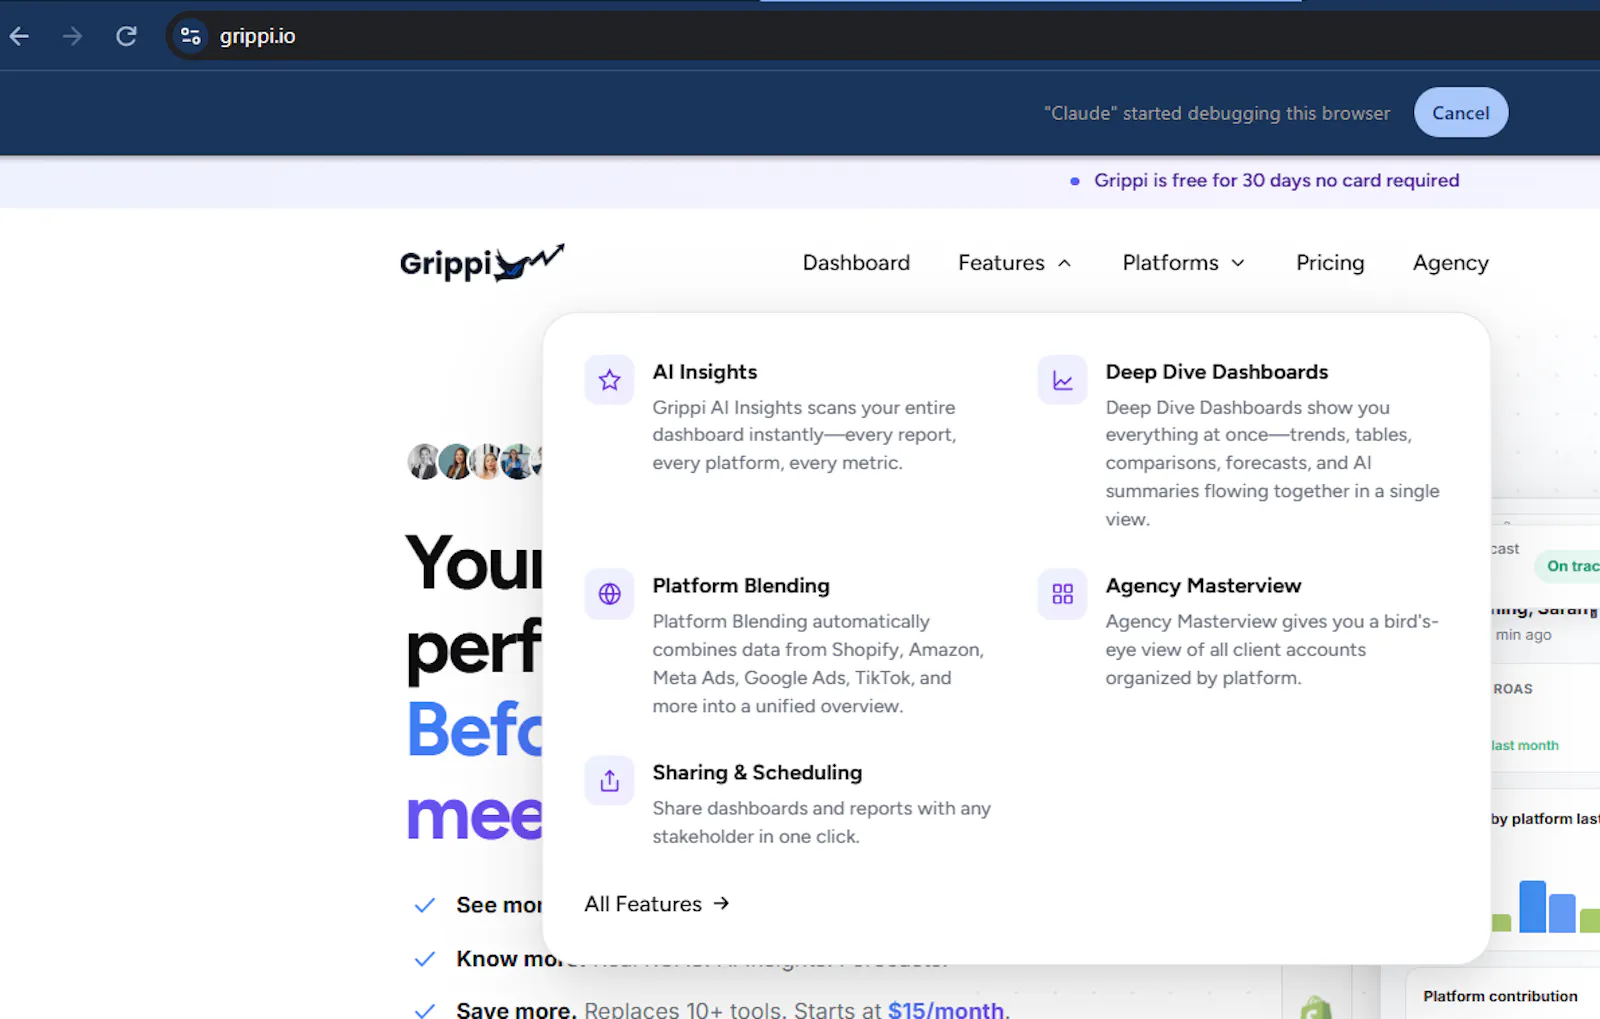Click the $15/month pricing link
1600x1019 pixels.
pyautogui.click(x=946, y=1009)
